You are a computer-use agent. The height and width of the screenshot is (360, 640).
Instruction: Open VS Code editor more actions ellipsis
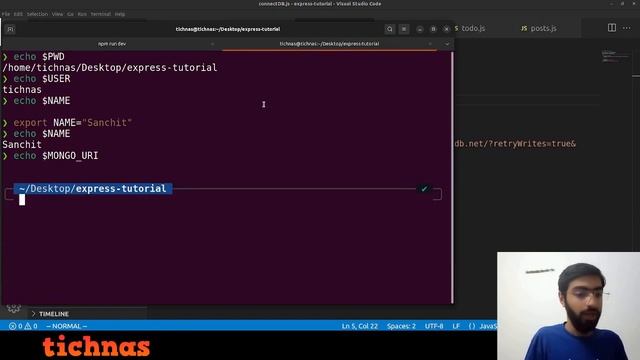click(x=627, y=28)
